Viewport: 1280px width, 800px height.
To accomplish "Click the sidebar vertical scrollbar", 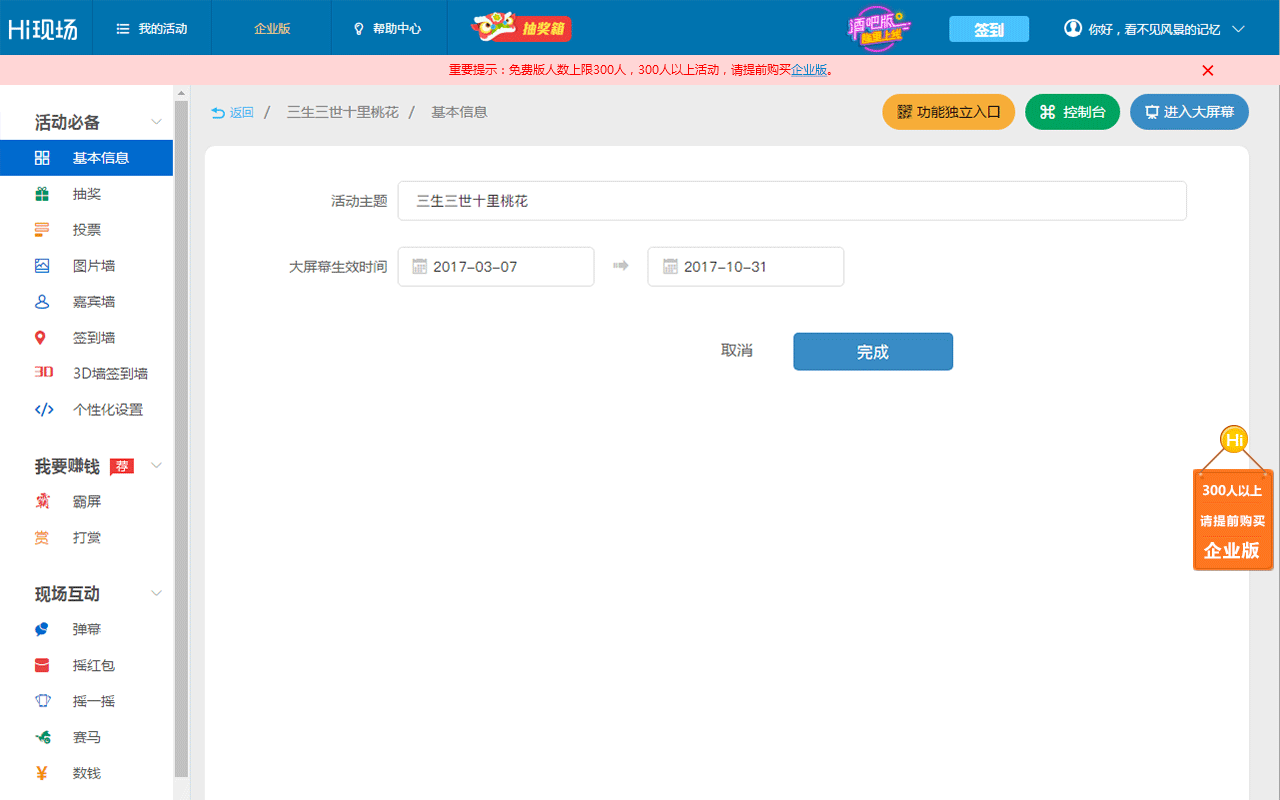I will pyautogui.click(x=181, y=438).
